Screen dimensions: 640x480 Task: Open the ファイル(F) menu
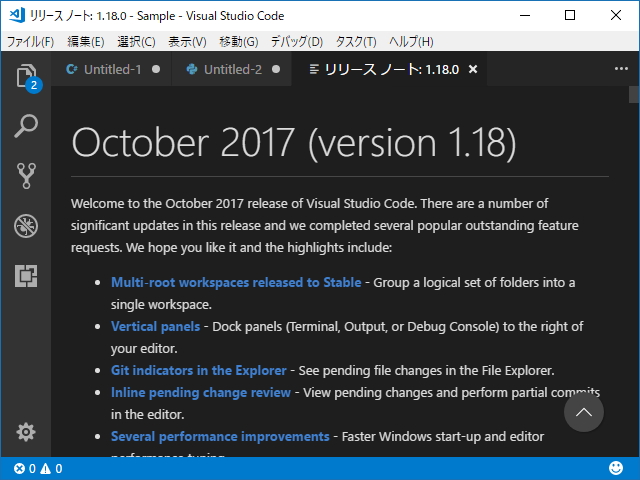click(x=31, y=42)
